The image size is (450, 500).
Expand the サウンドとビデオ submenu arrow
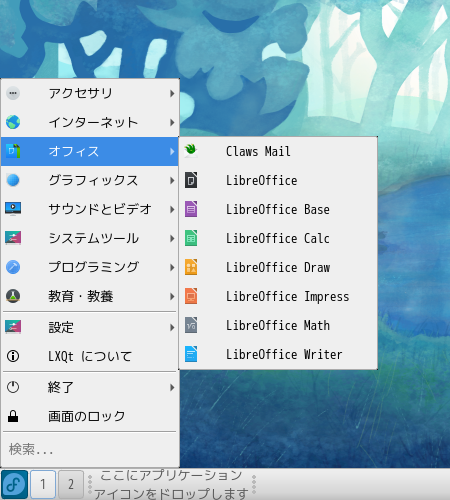pyautogui.click(x=172, y=209)
